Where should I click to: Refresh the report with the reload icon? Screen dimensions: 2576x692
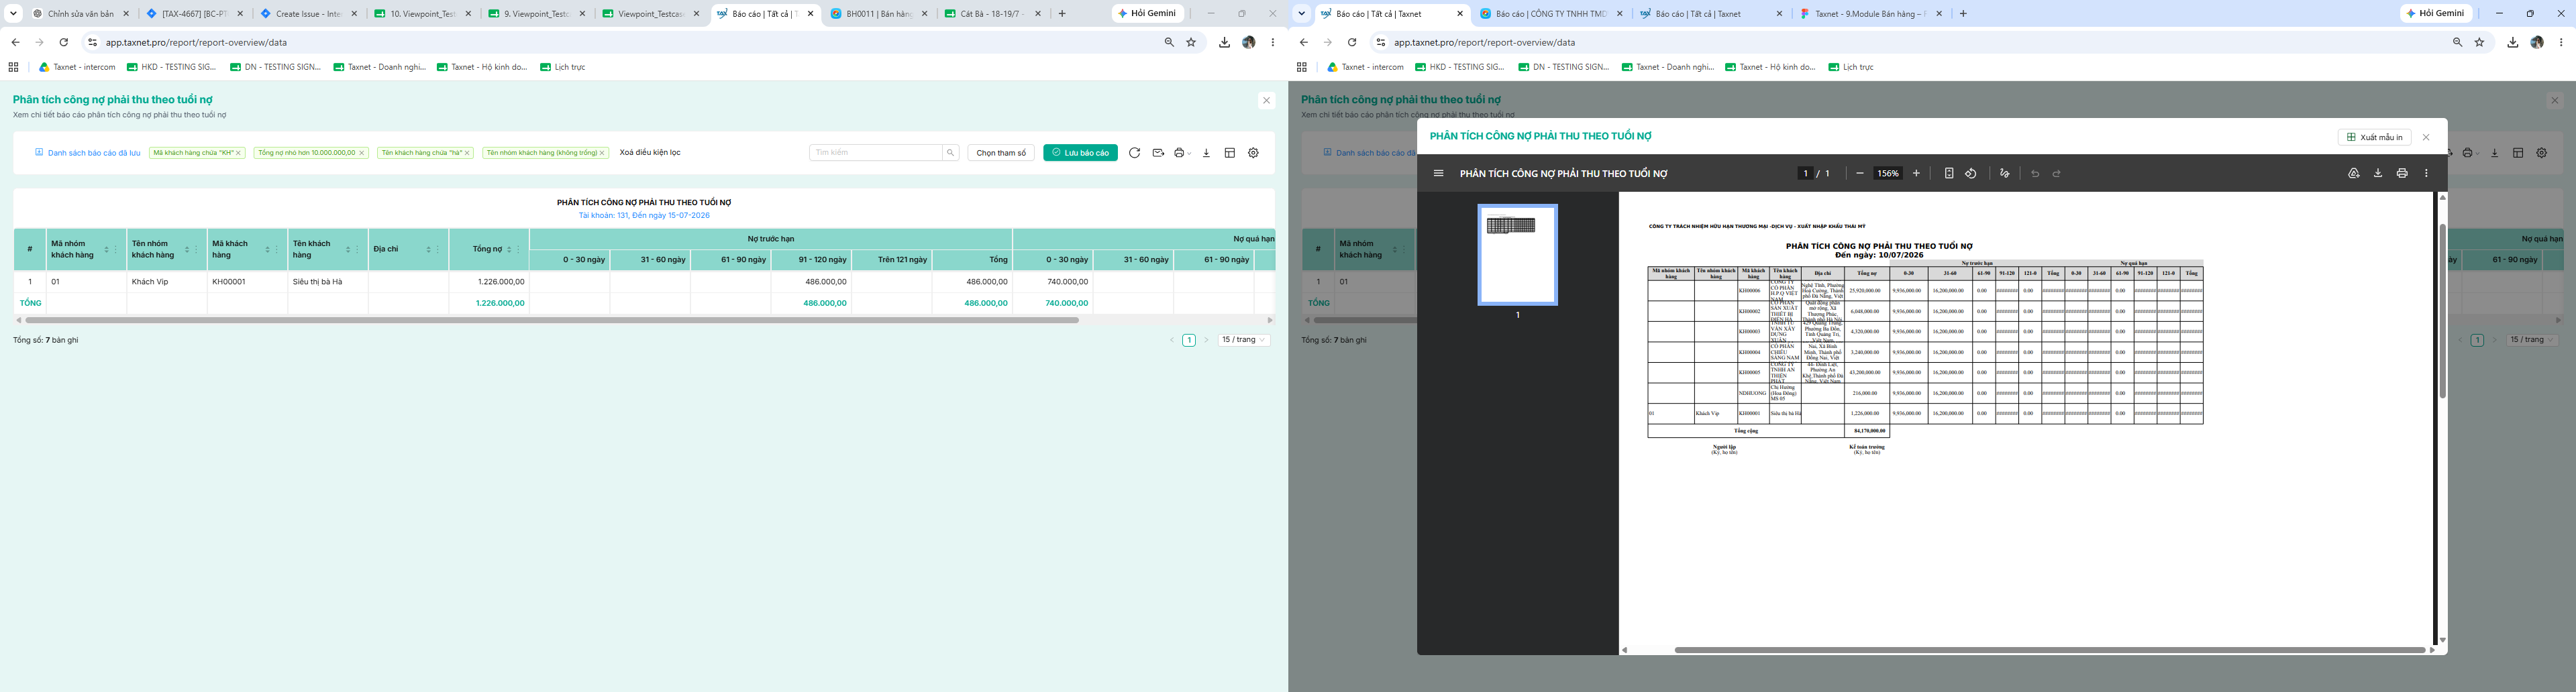(x=1134, y=153)
